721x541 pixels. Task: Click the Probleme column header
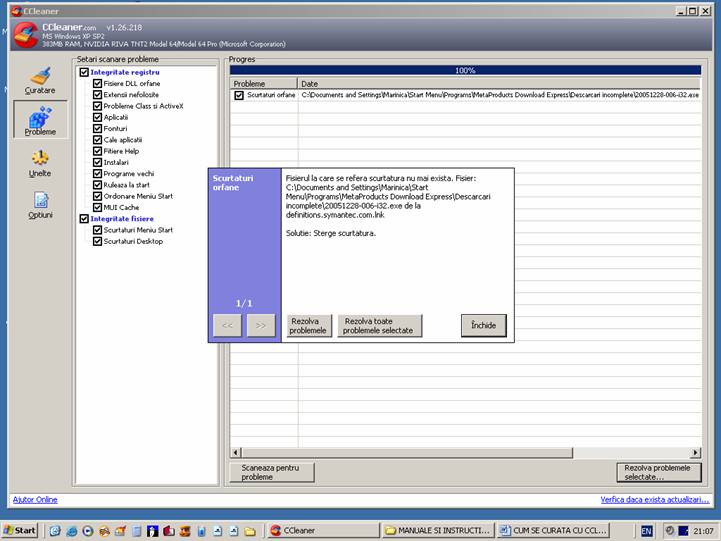264,84
